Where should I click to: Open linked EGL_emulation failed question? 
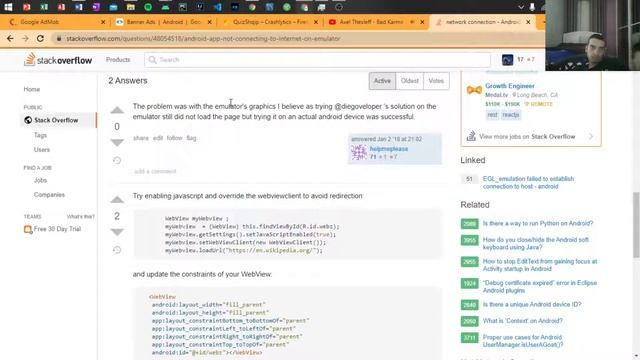tap(528, 182)
